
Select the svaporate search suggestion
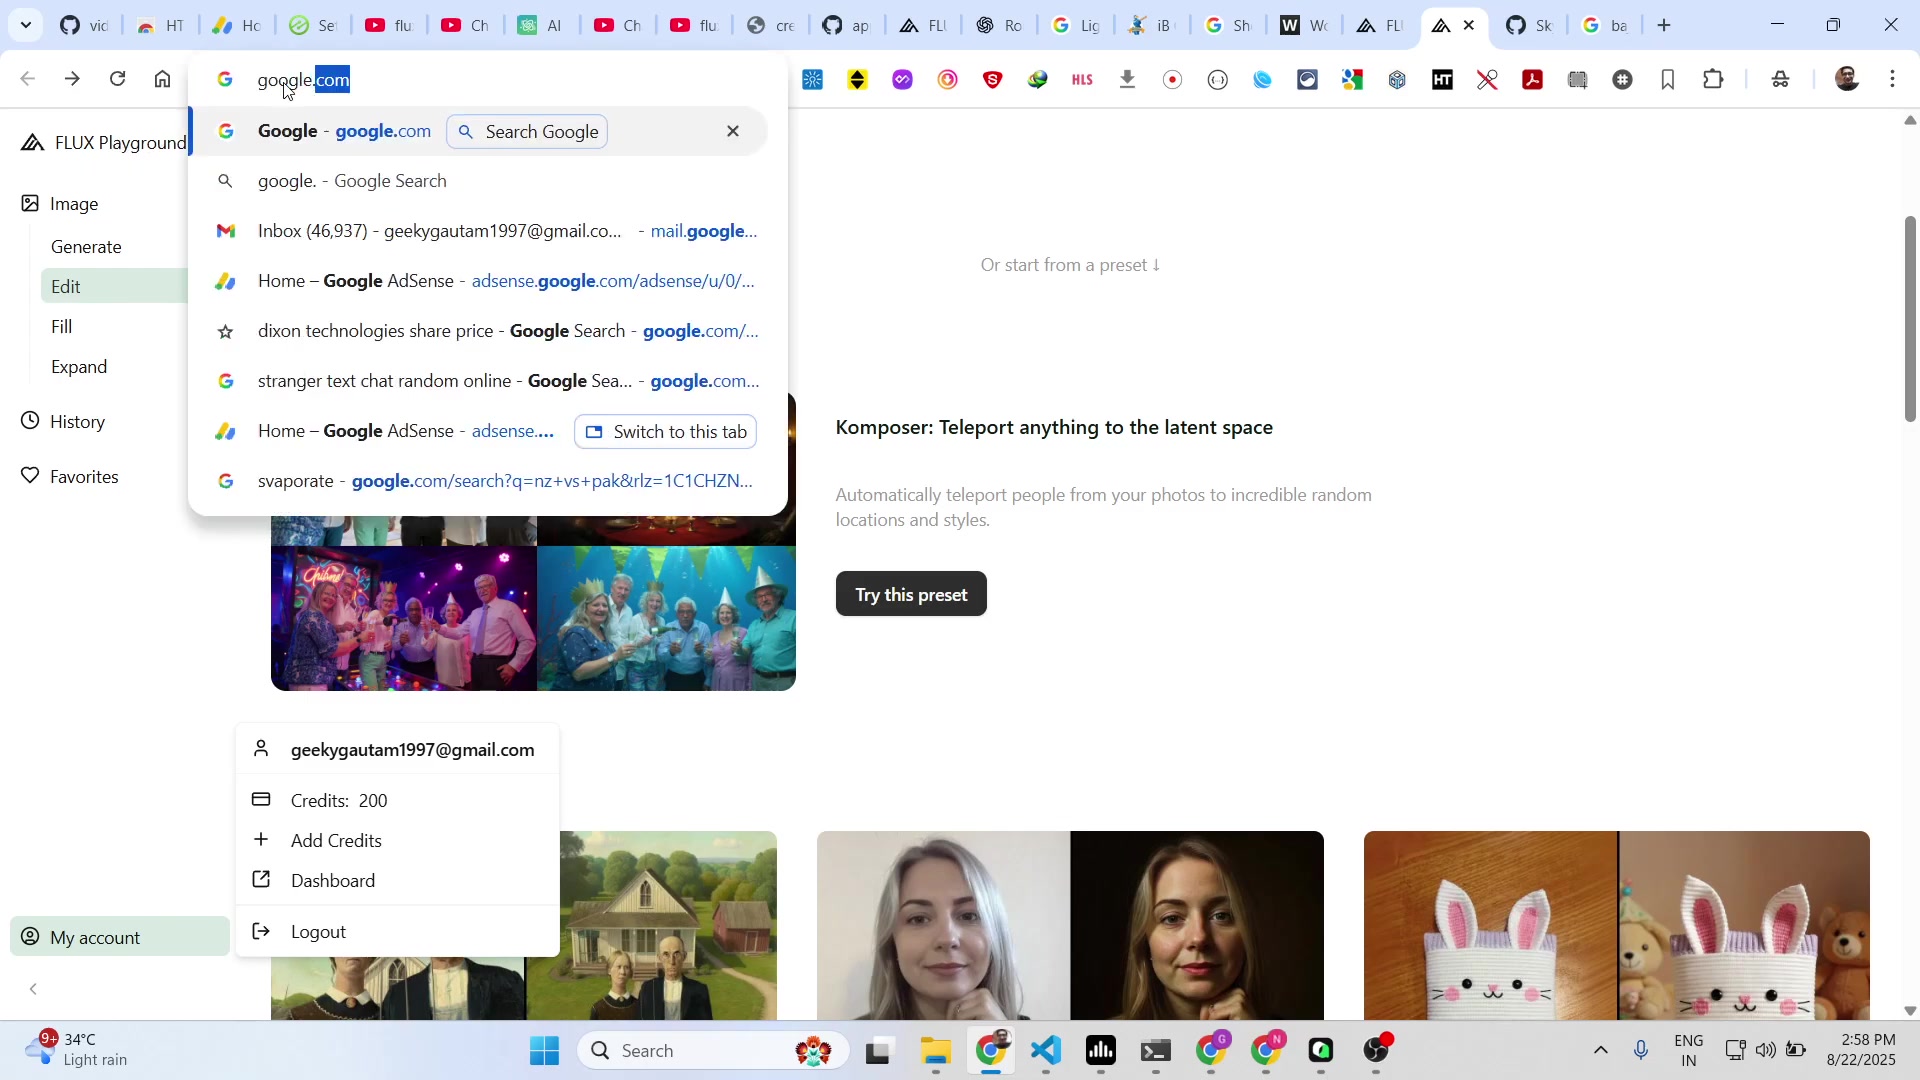pos(478,481)
